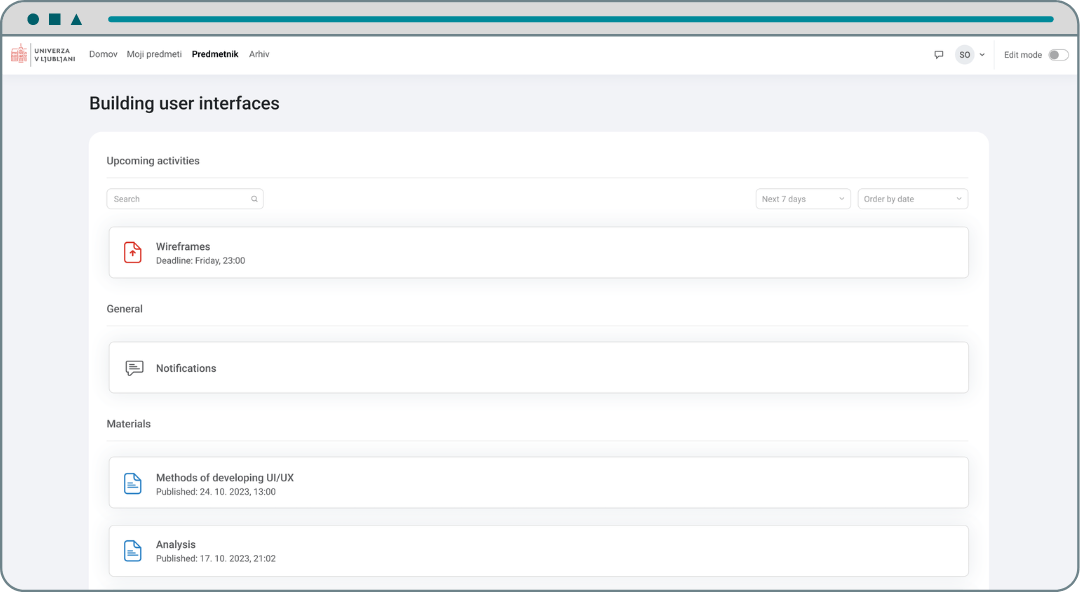Click the Methods of developing UI/UX document icon

[x=133, y=484]
